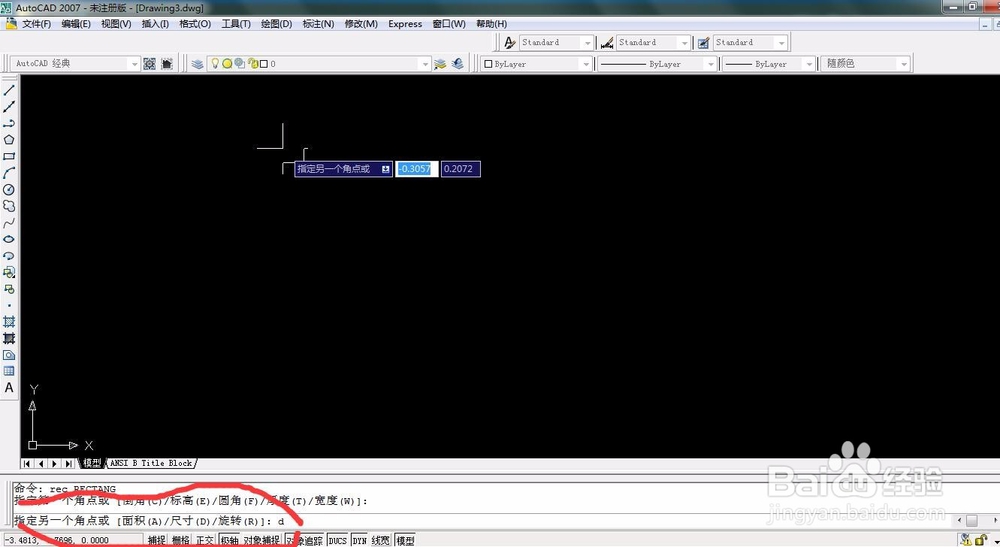Toggle 栅格 grid display in status bar

[x=180, y=540]
